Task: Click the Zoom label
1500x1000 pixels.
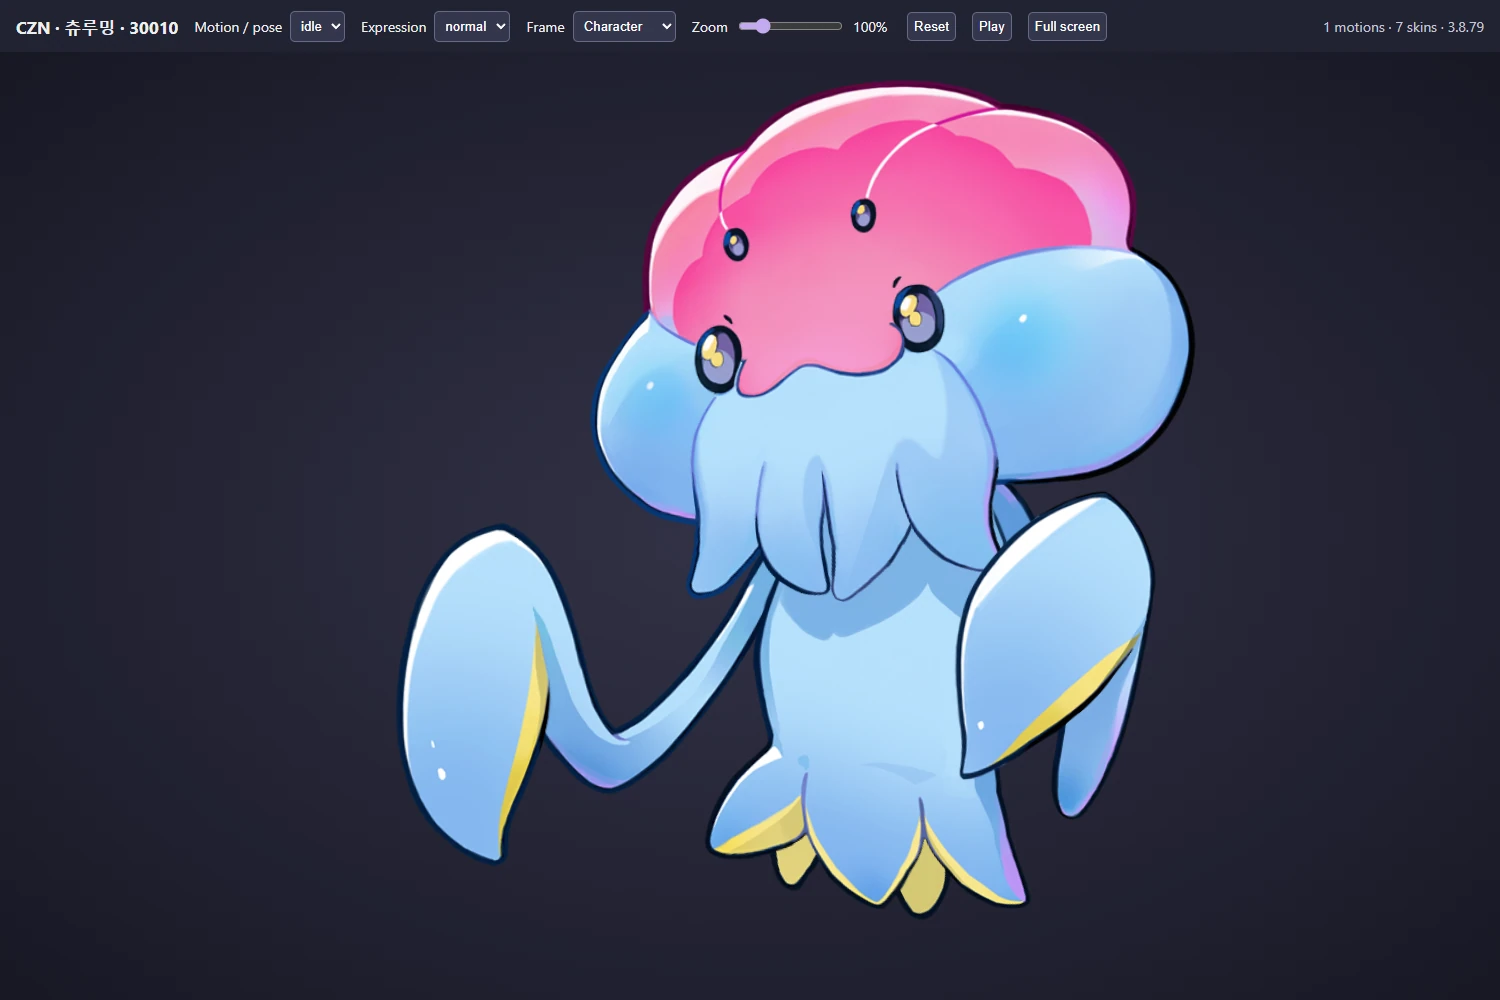Action: [709, 27]
